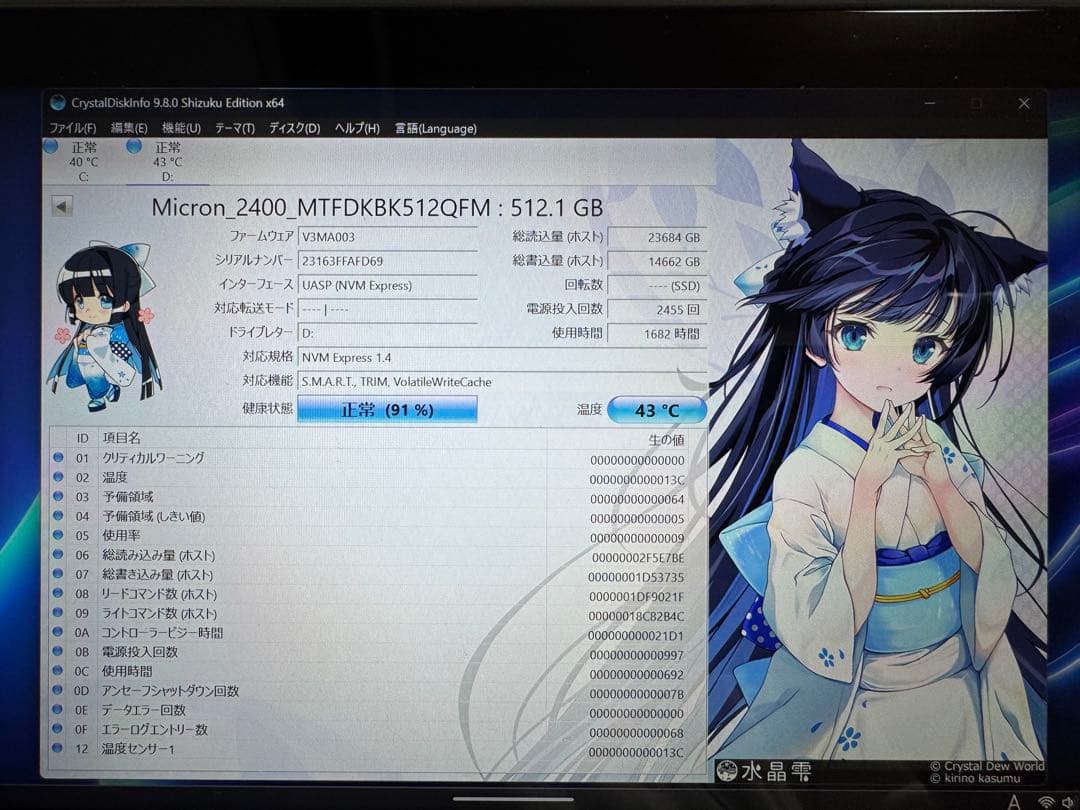
Task: Click raw value 00000001D53735
Action: click(636, 577)
